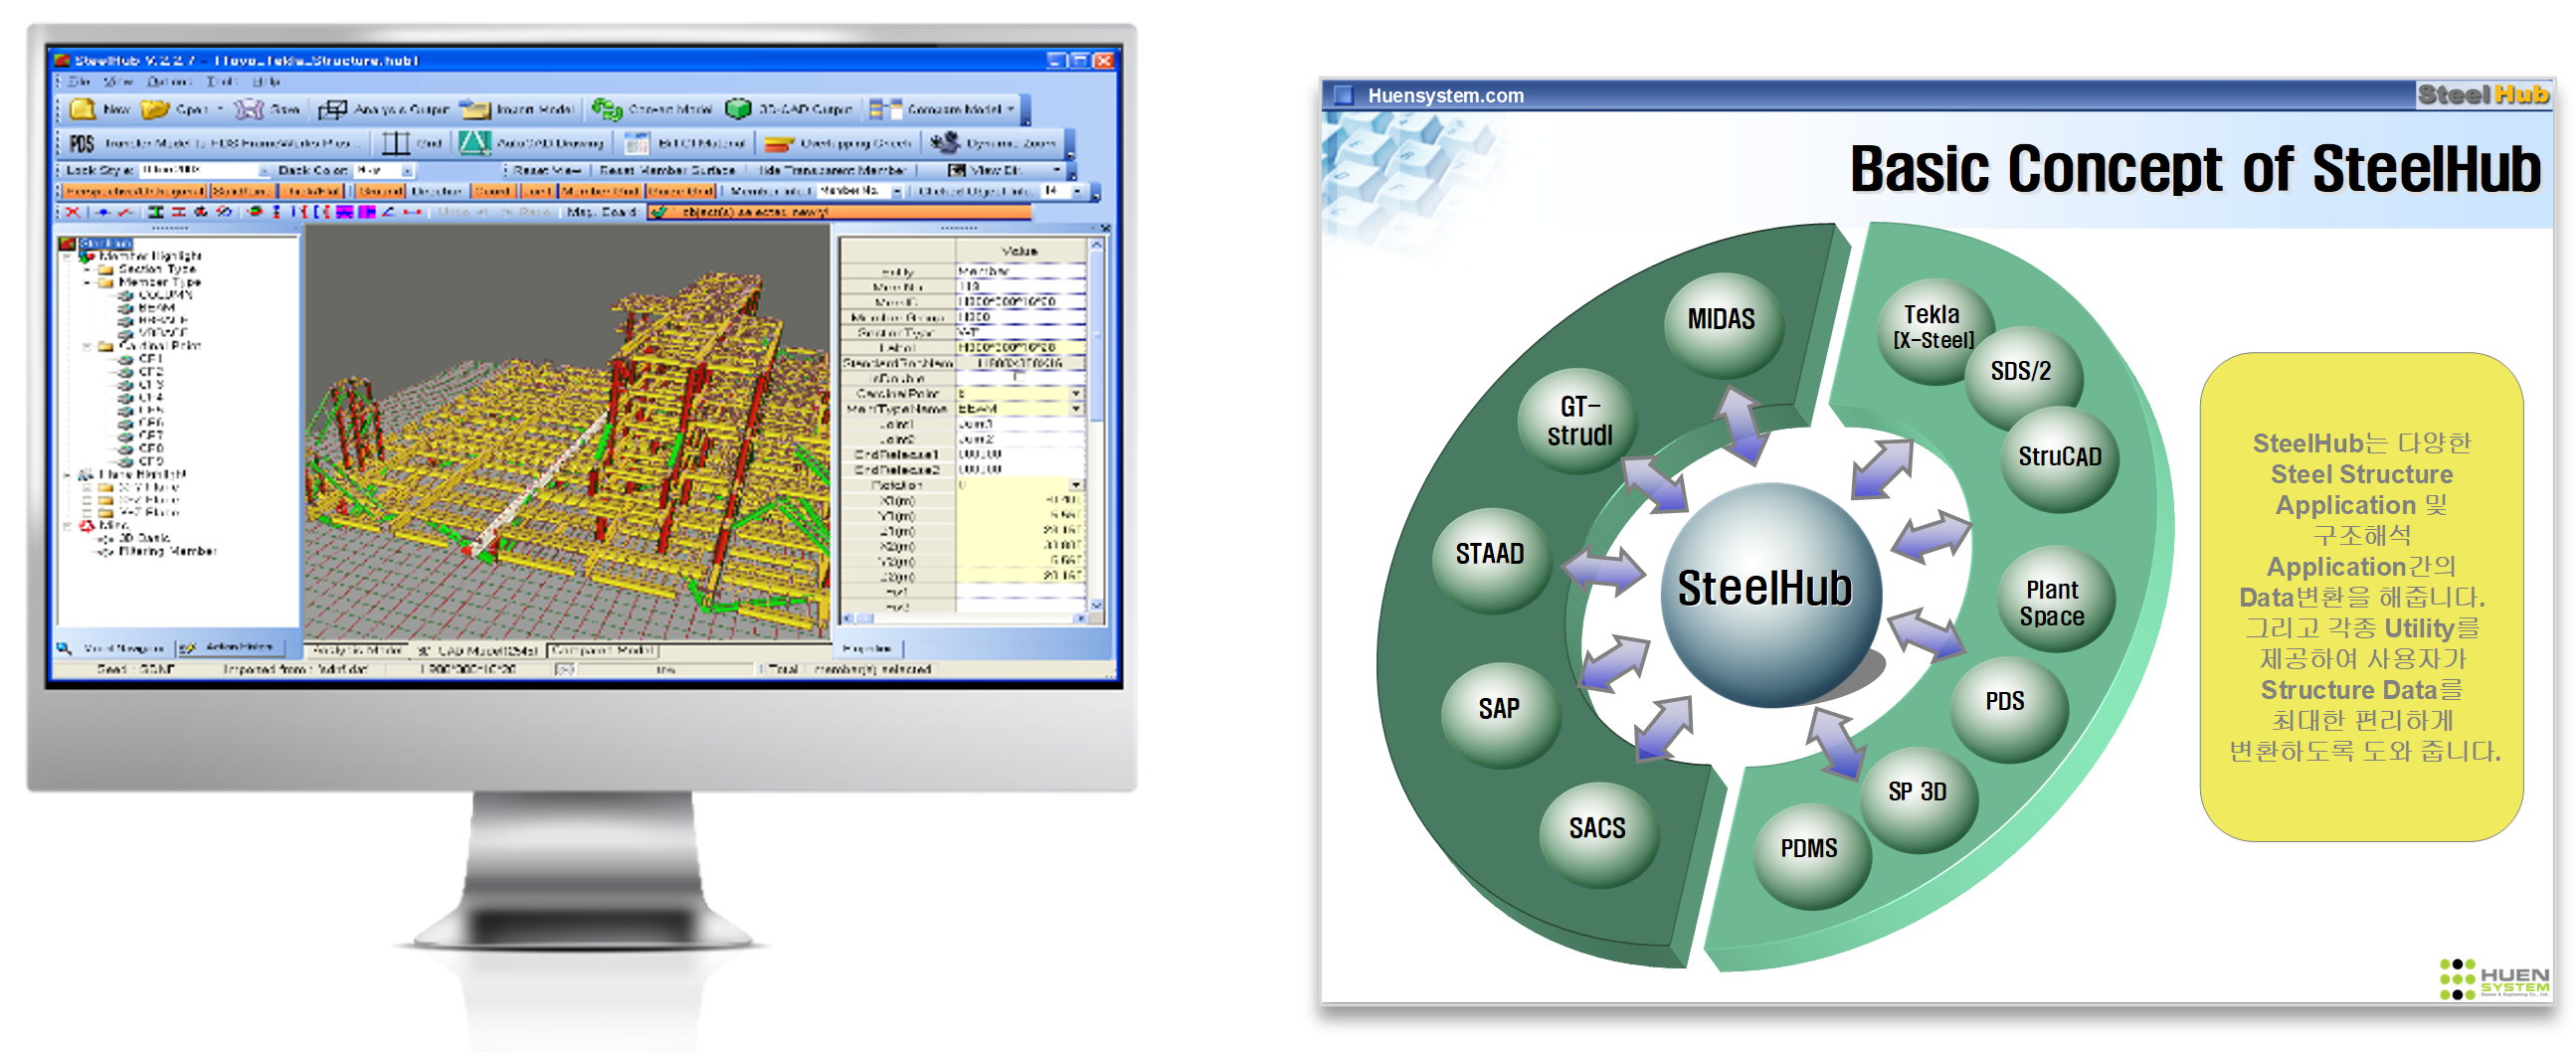Check the Y-Z Plane checkbox

[87, 512]
